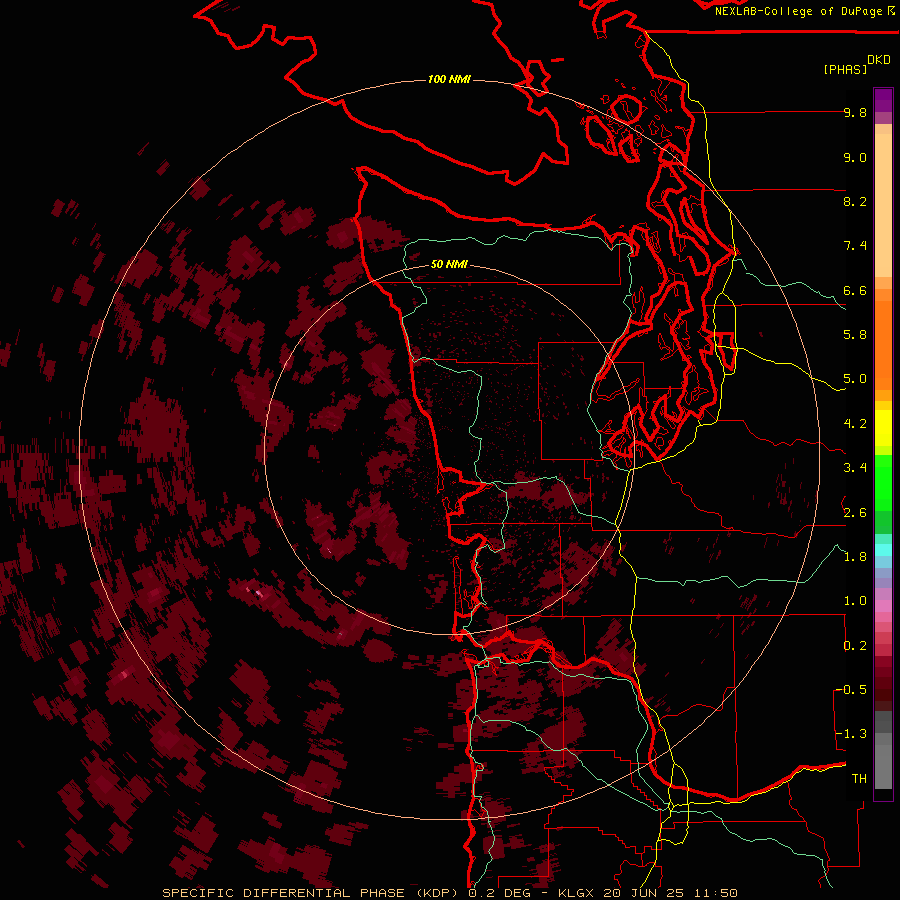Click the TH threshold label on the scale
The width and height of the screenshot is (900, 900).
pos(859,779)
